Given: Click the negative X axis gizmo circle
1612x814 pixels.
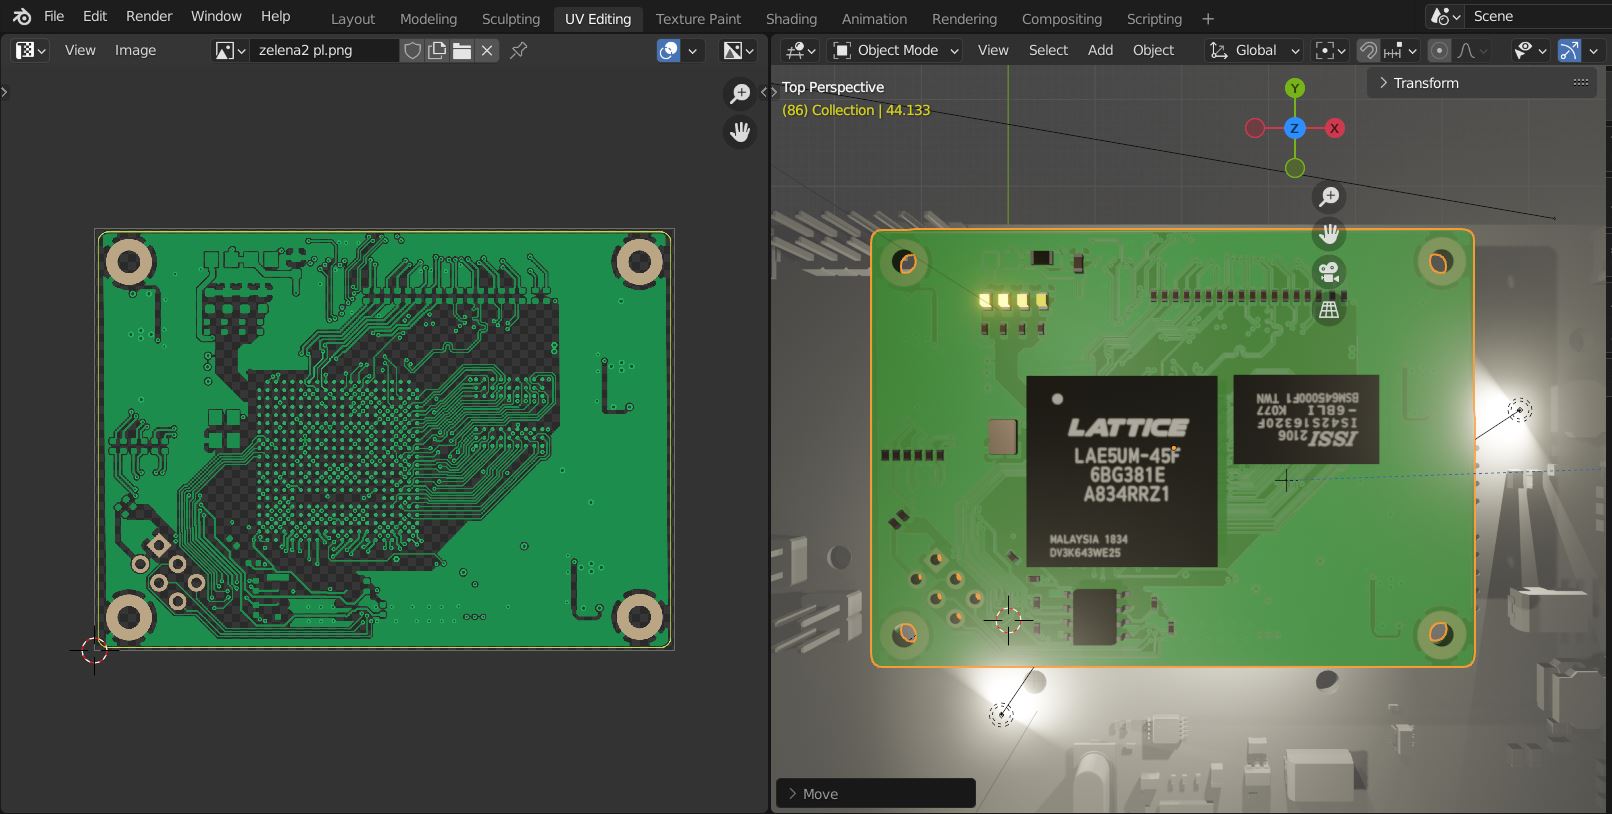Looking at the screenshot, I should click(1255, 128).
